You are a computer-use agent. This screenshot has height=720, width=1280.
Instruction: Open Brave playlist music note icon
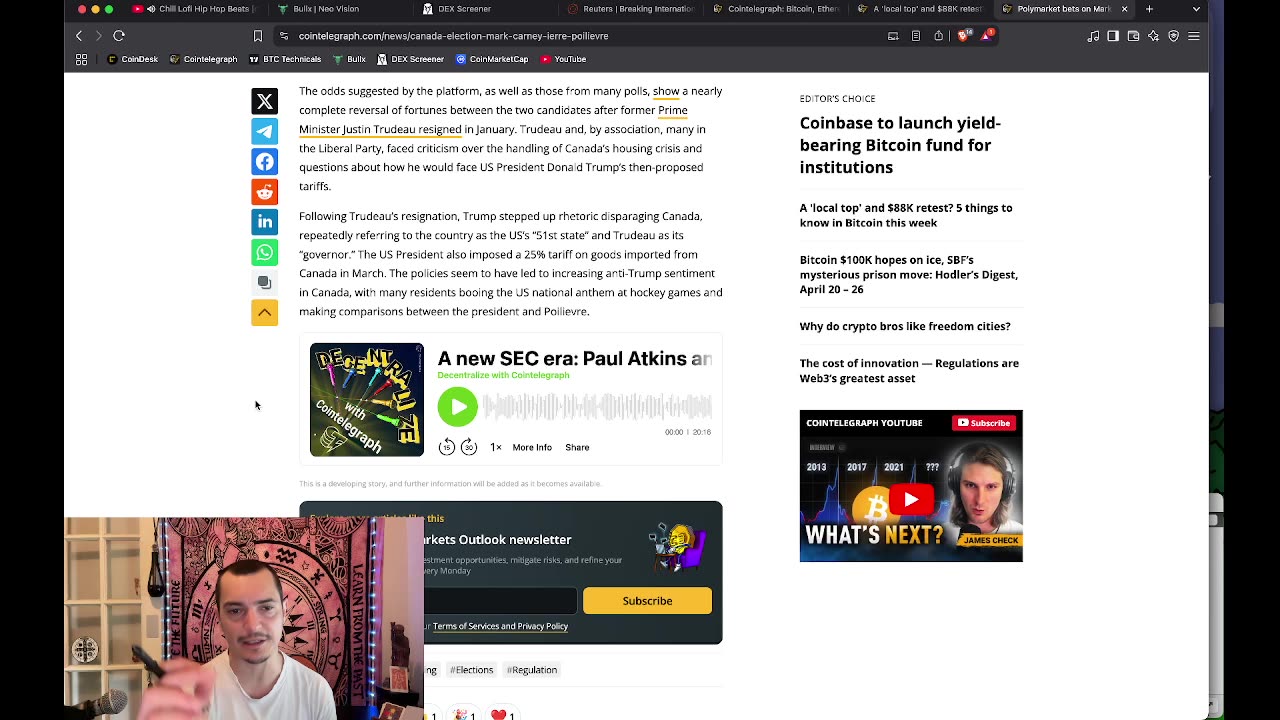pyautogui.click(x=1093, y=36)
